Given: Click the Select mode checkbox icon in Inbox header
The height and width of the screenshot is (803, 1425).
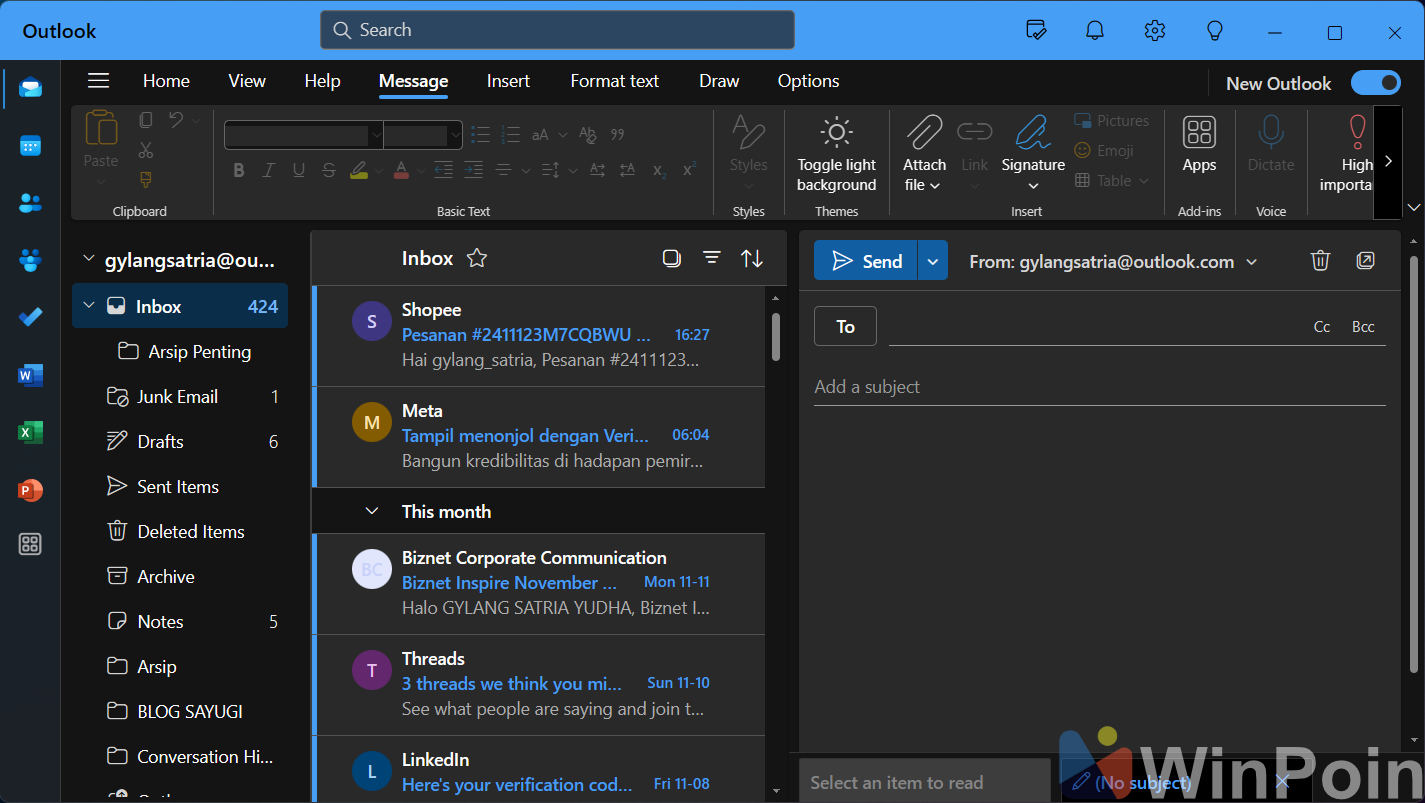Looking at the screenshot, I should point(672,258).
